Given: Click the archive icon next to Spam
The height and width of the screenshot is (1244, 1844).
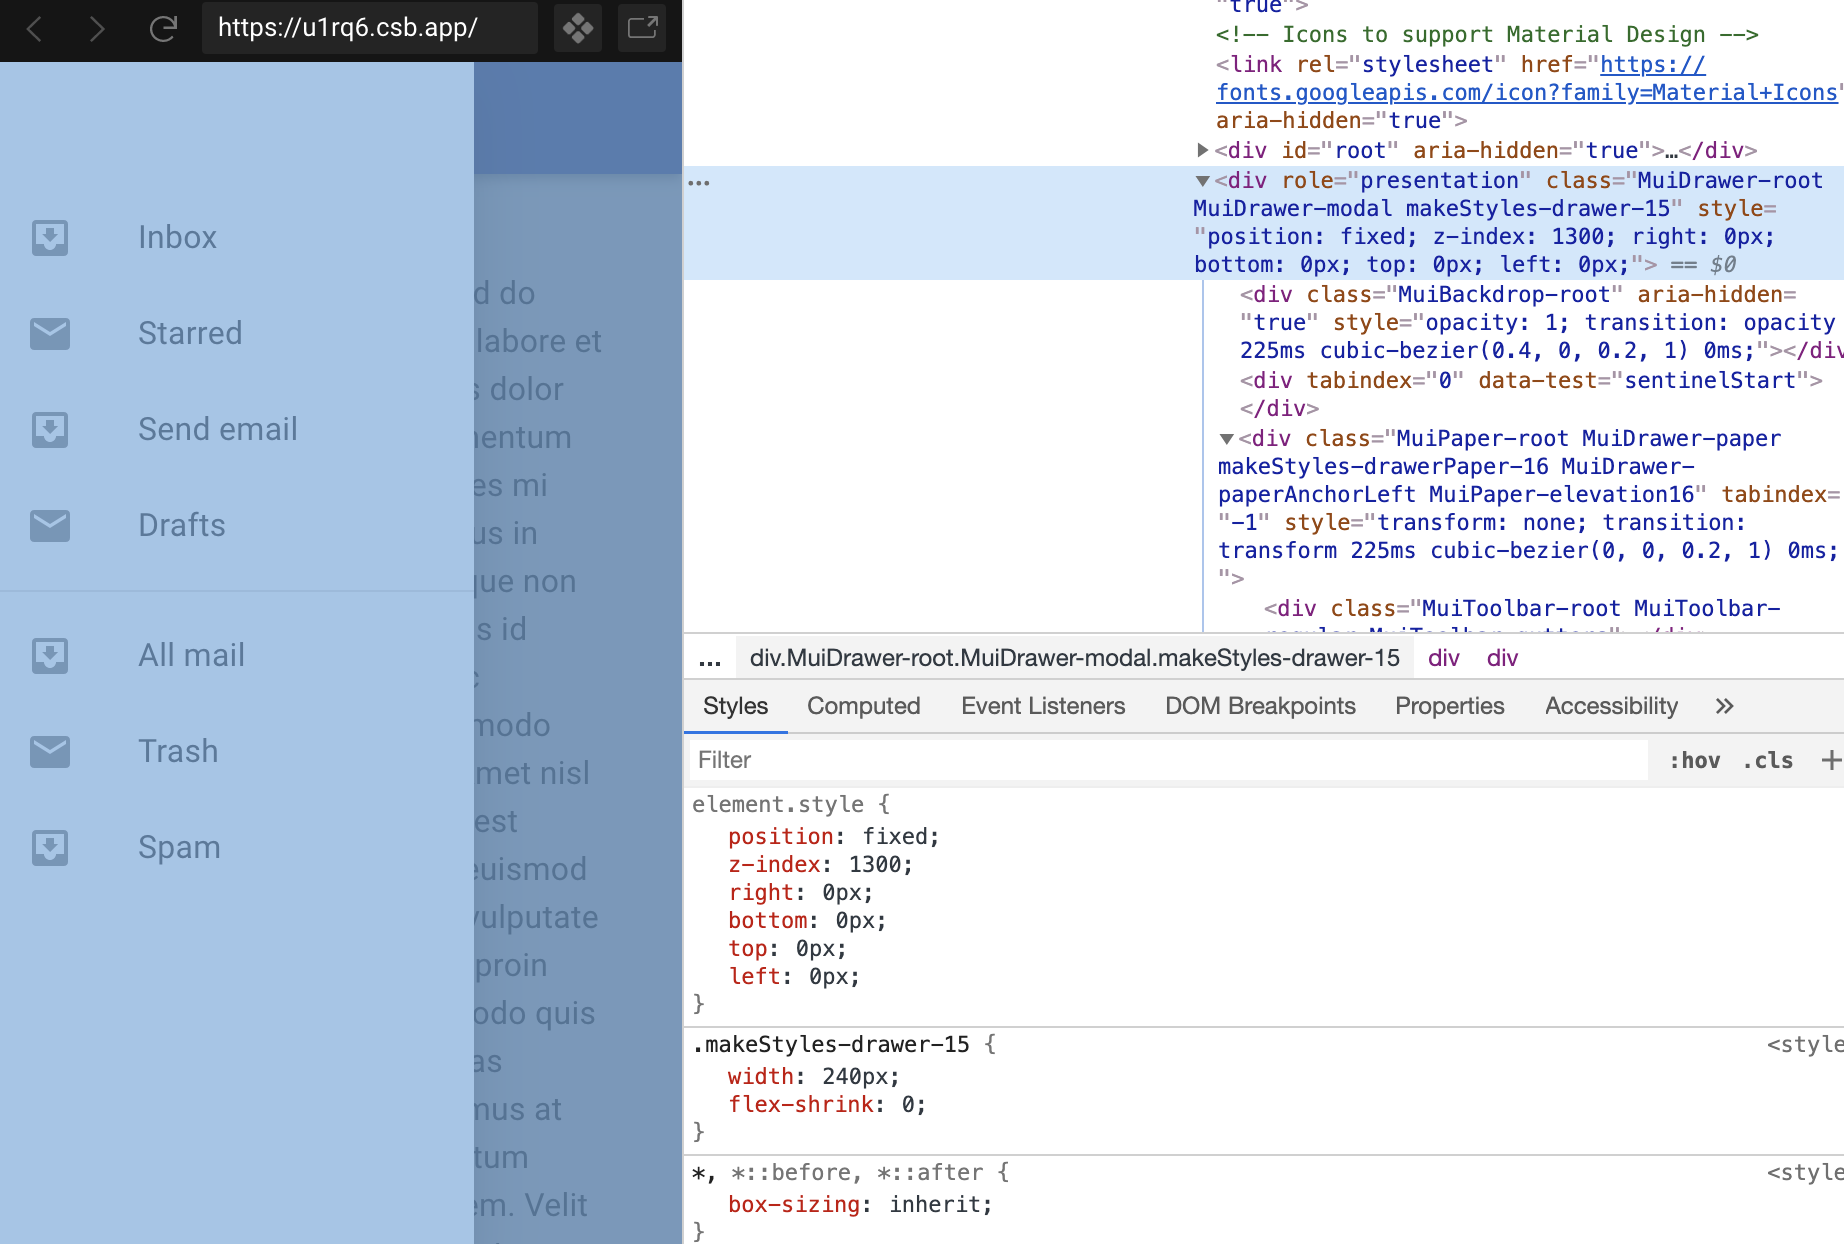Looking at the screenshot, I should (49, 847).
